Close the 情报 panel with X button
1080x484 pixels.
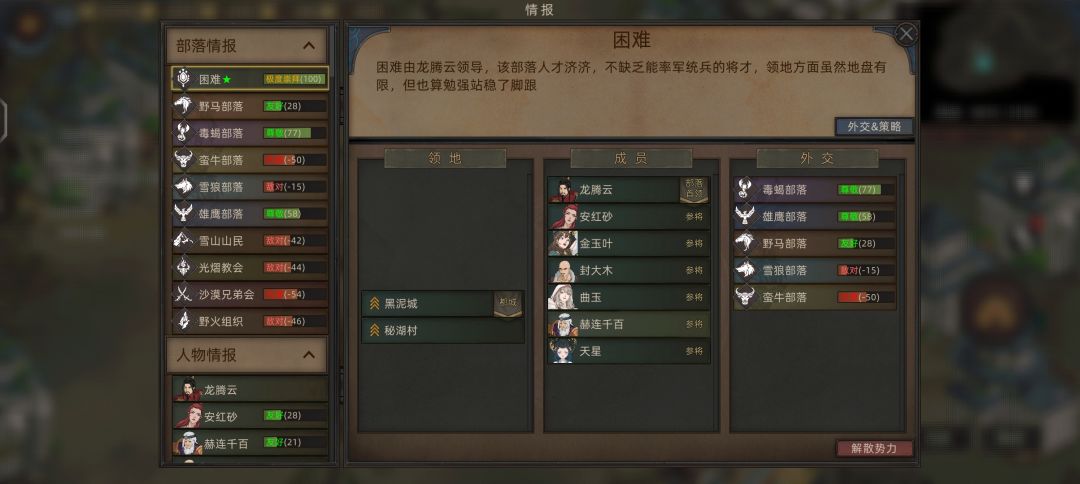point(906,34)
